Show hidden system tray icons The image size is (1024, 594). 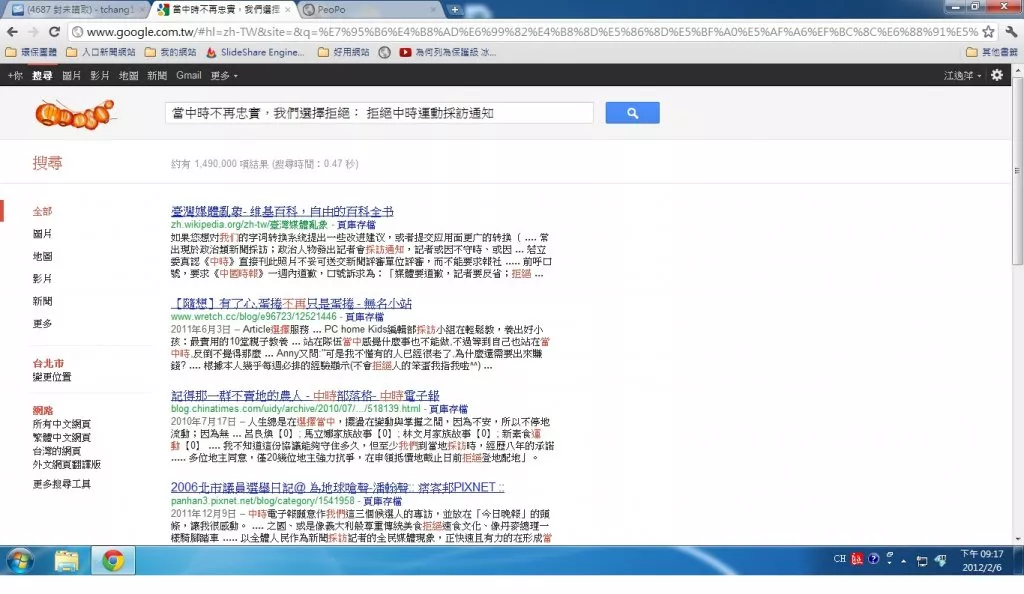pyautogui.click(x=904, y=561)
